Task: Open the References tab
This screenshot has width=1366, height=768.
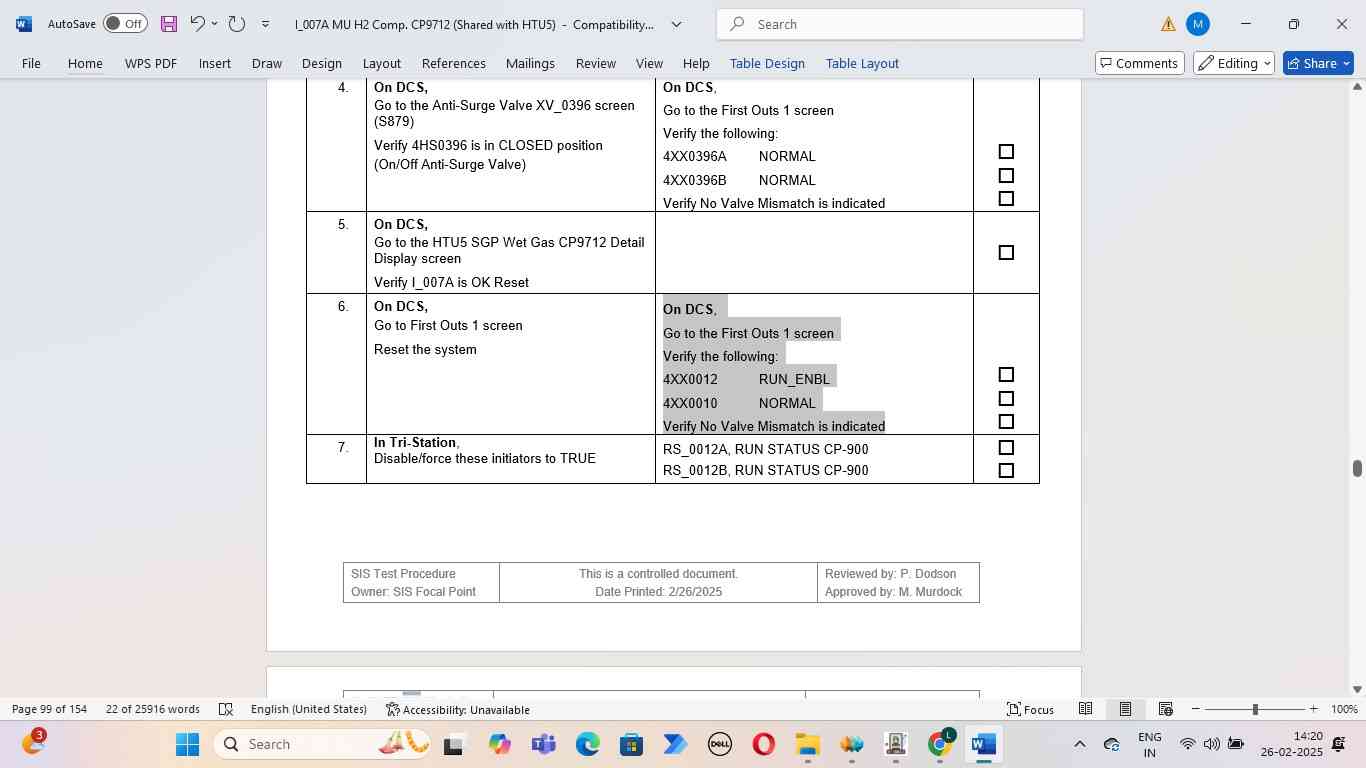Action: (453, 63)
